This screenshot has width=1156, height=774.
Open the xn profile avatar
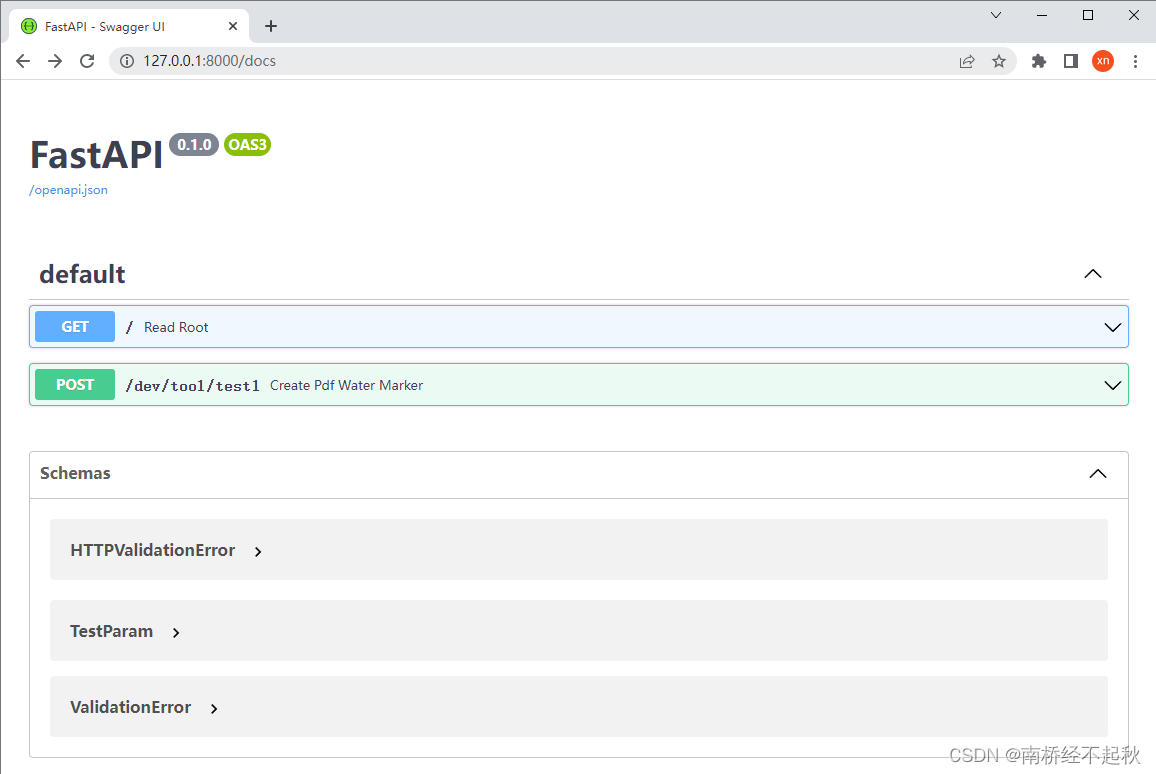coord(1103,61)
